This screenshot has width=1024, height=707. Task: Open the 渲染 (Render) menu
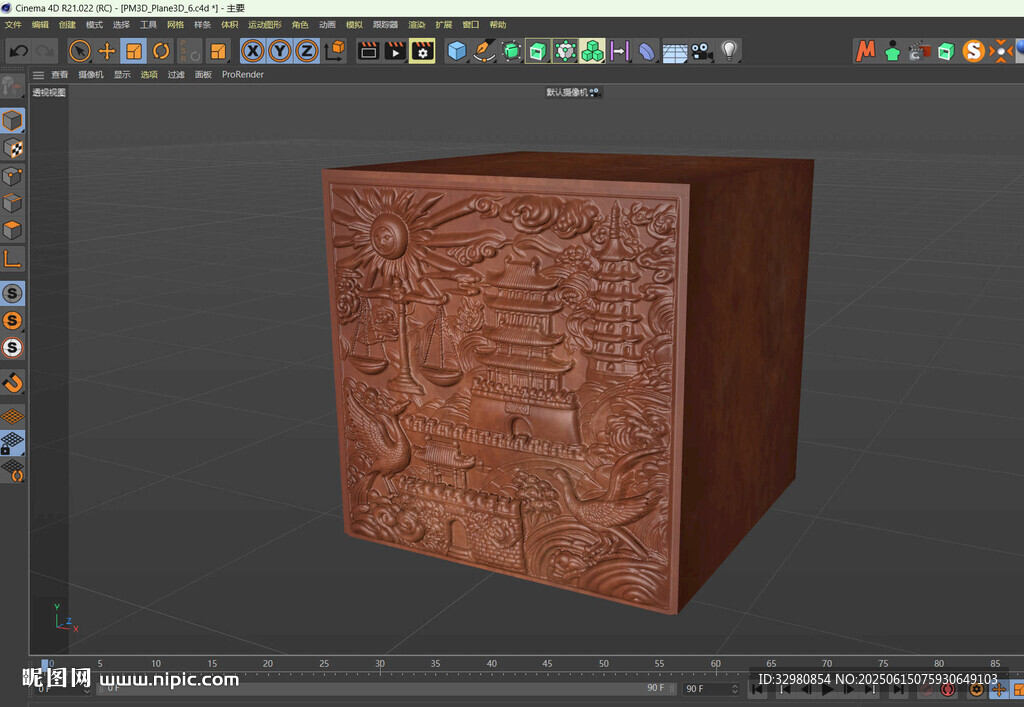(x=417, y=25)
